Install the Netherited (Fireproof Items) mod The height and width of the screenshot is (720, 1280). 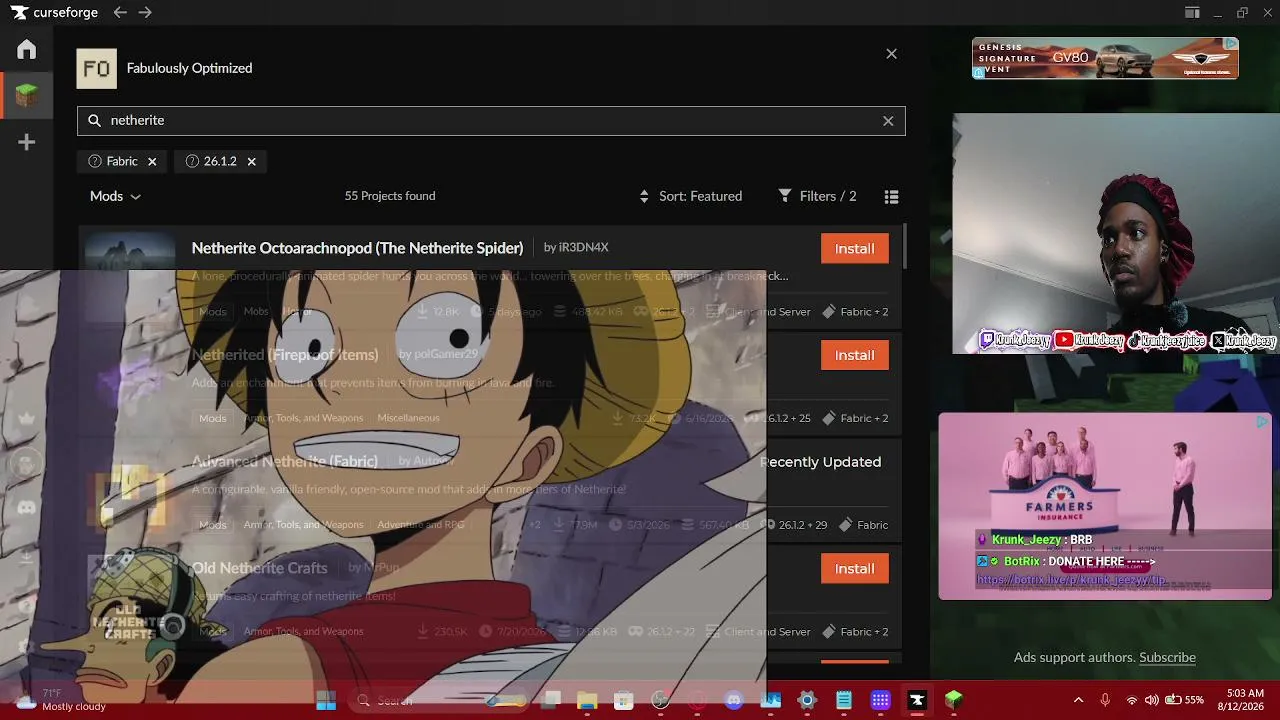coord(855,355)
